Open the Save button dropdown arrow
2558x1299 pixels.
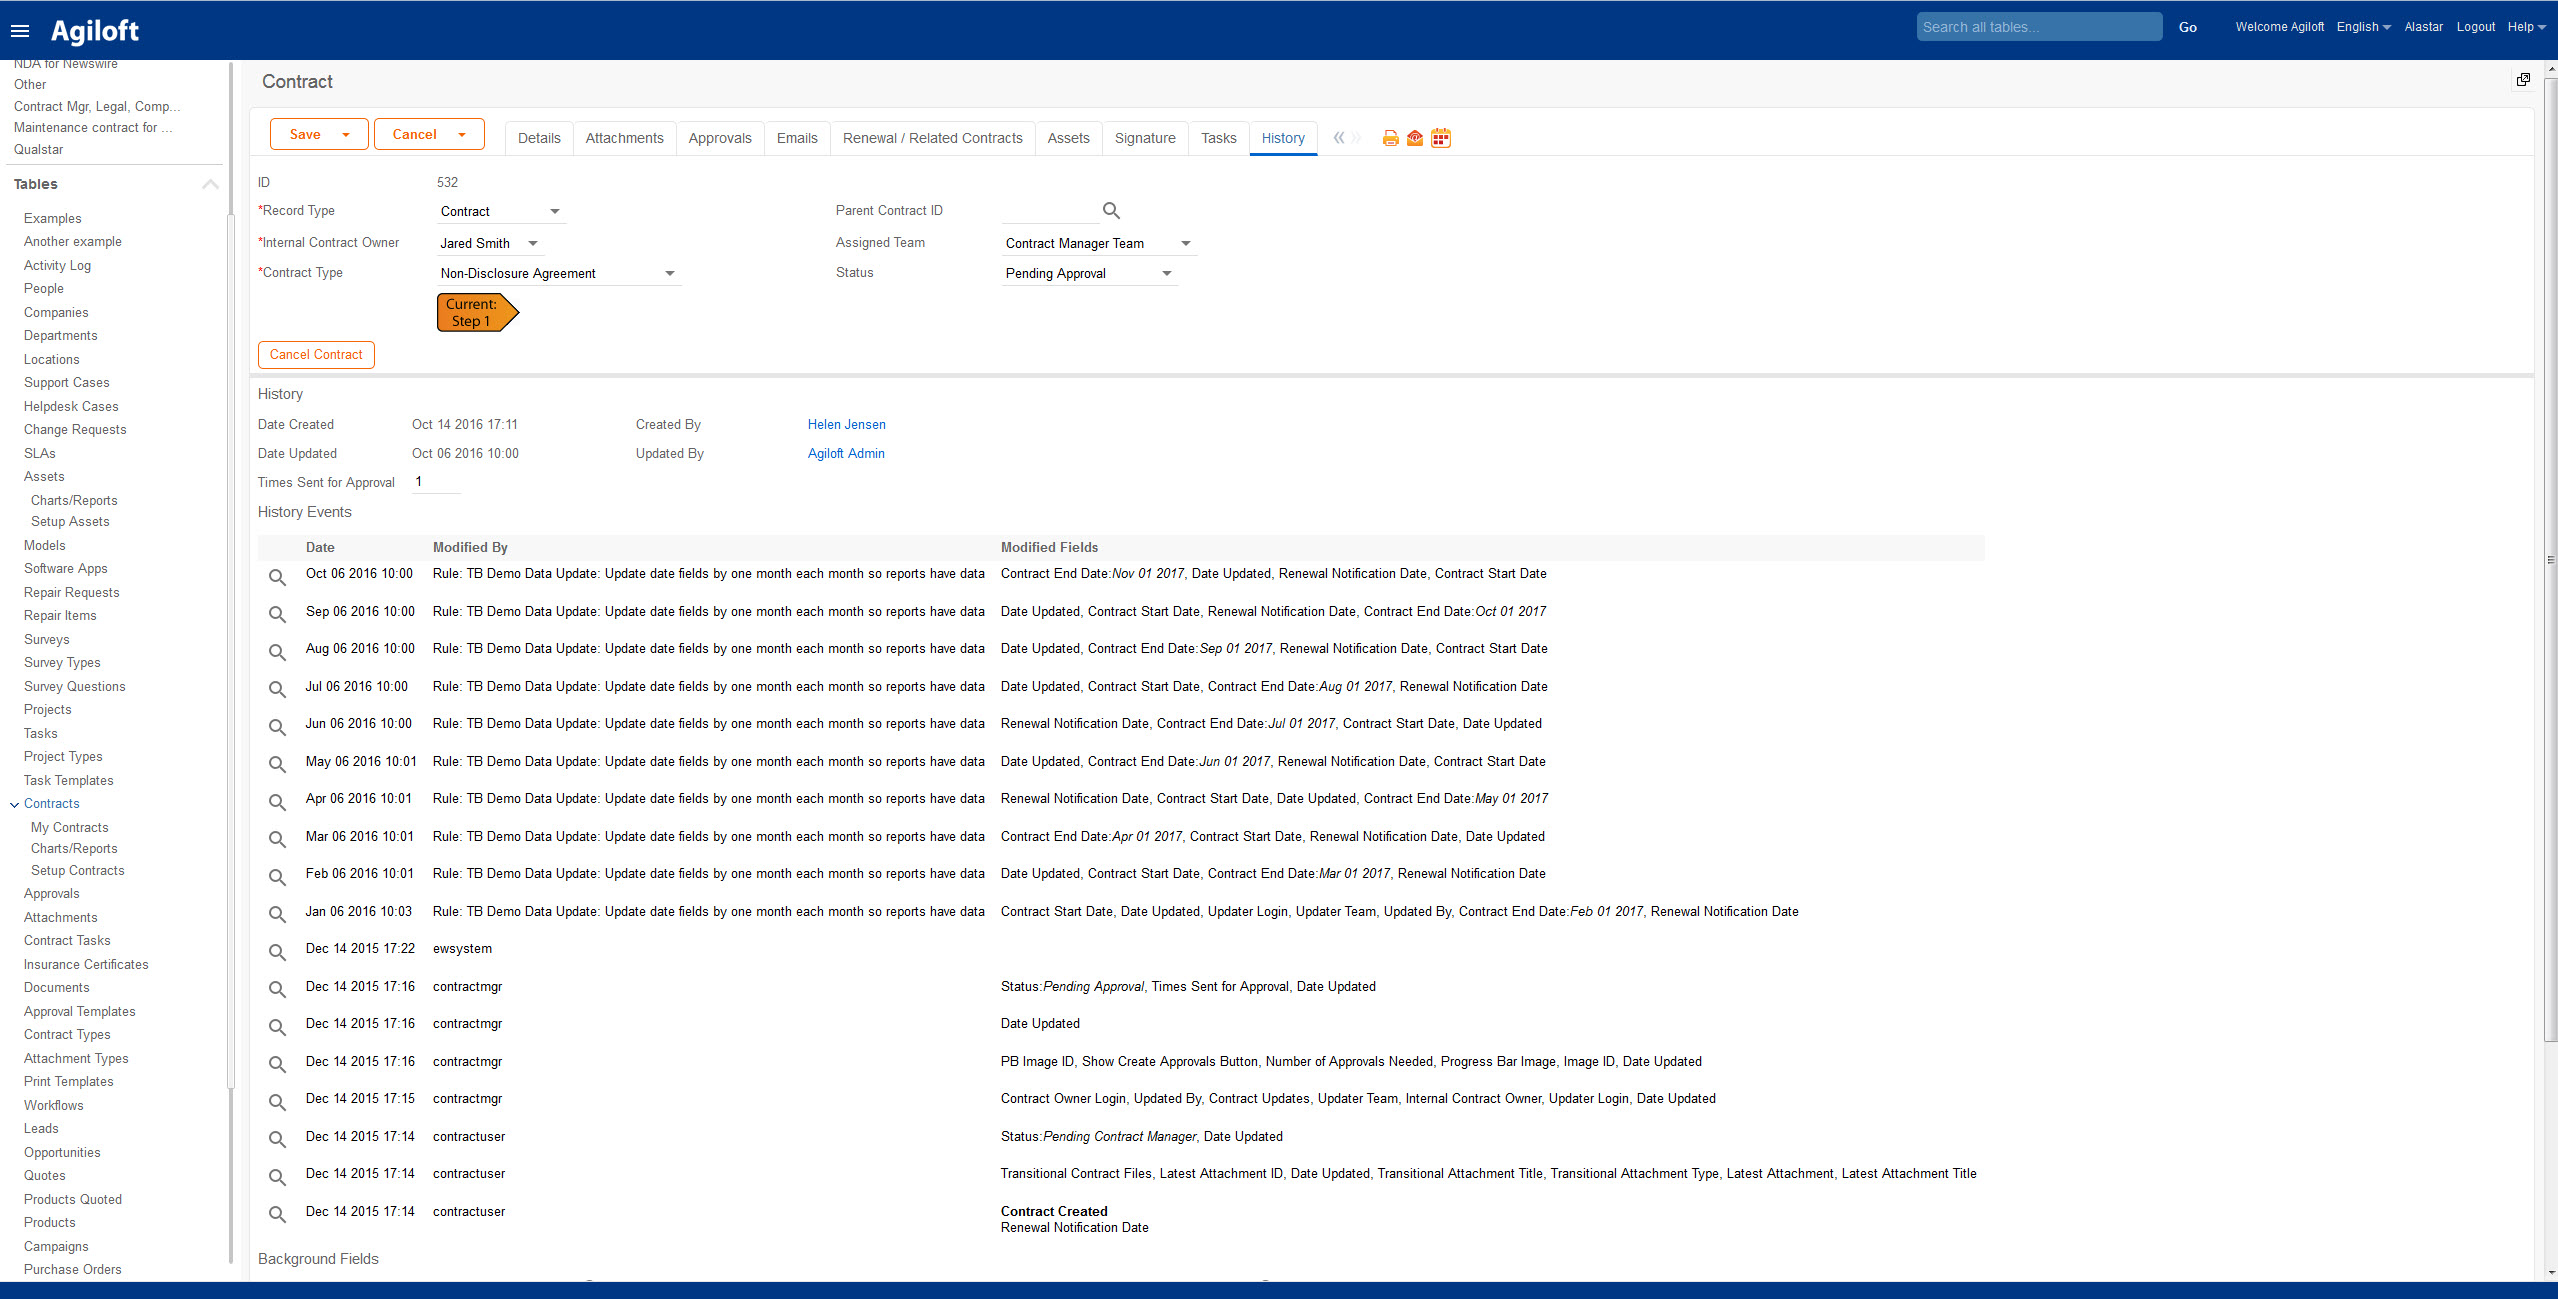click(x=346, y=135)
